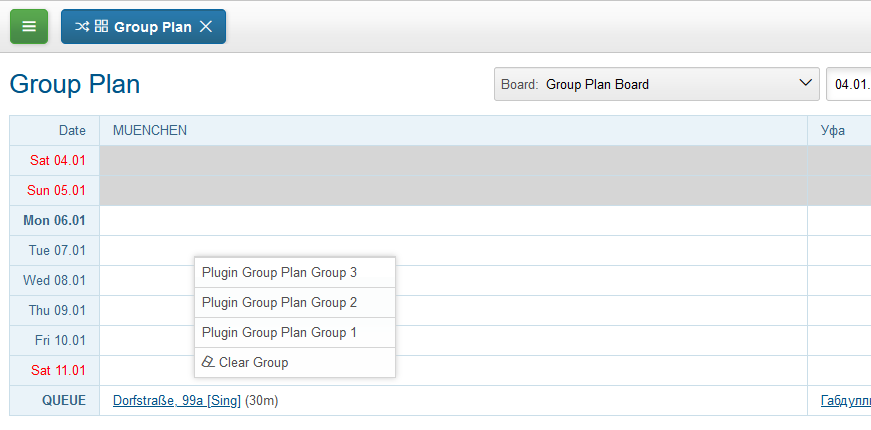Select the Mon 06.01 row label
The image size is (871, 430).
(x=55, y=221)
